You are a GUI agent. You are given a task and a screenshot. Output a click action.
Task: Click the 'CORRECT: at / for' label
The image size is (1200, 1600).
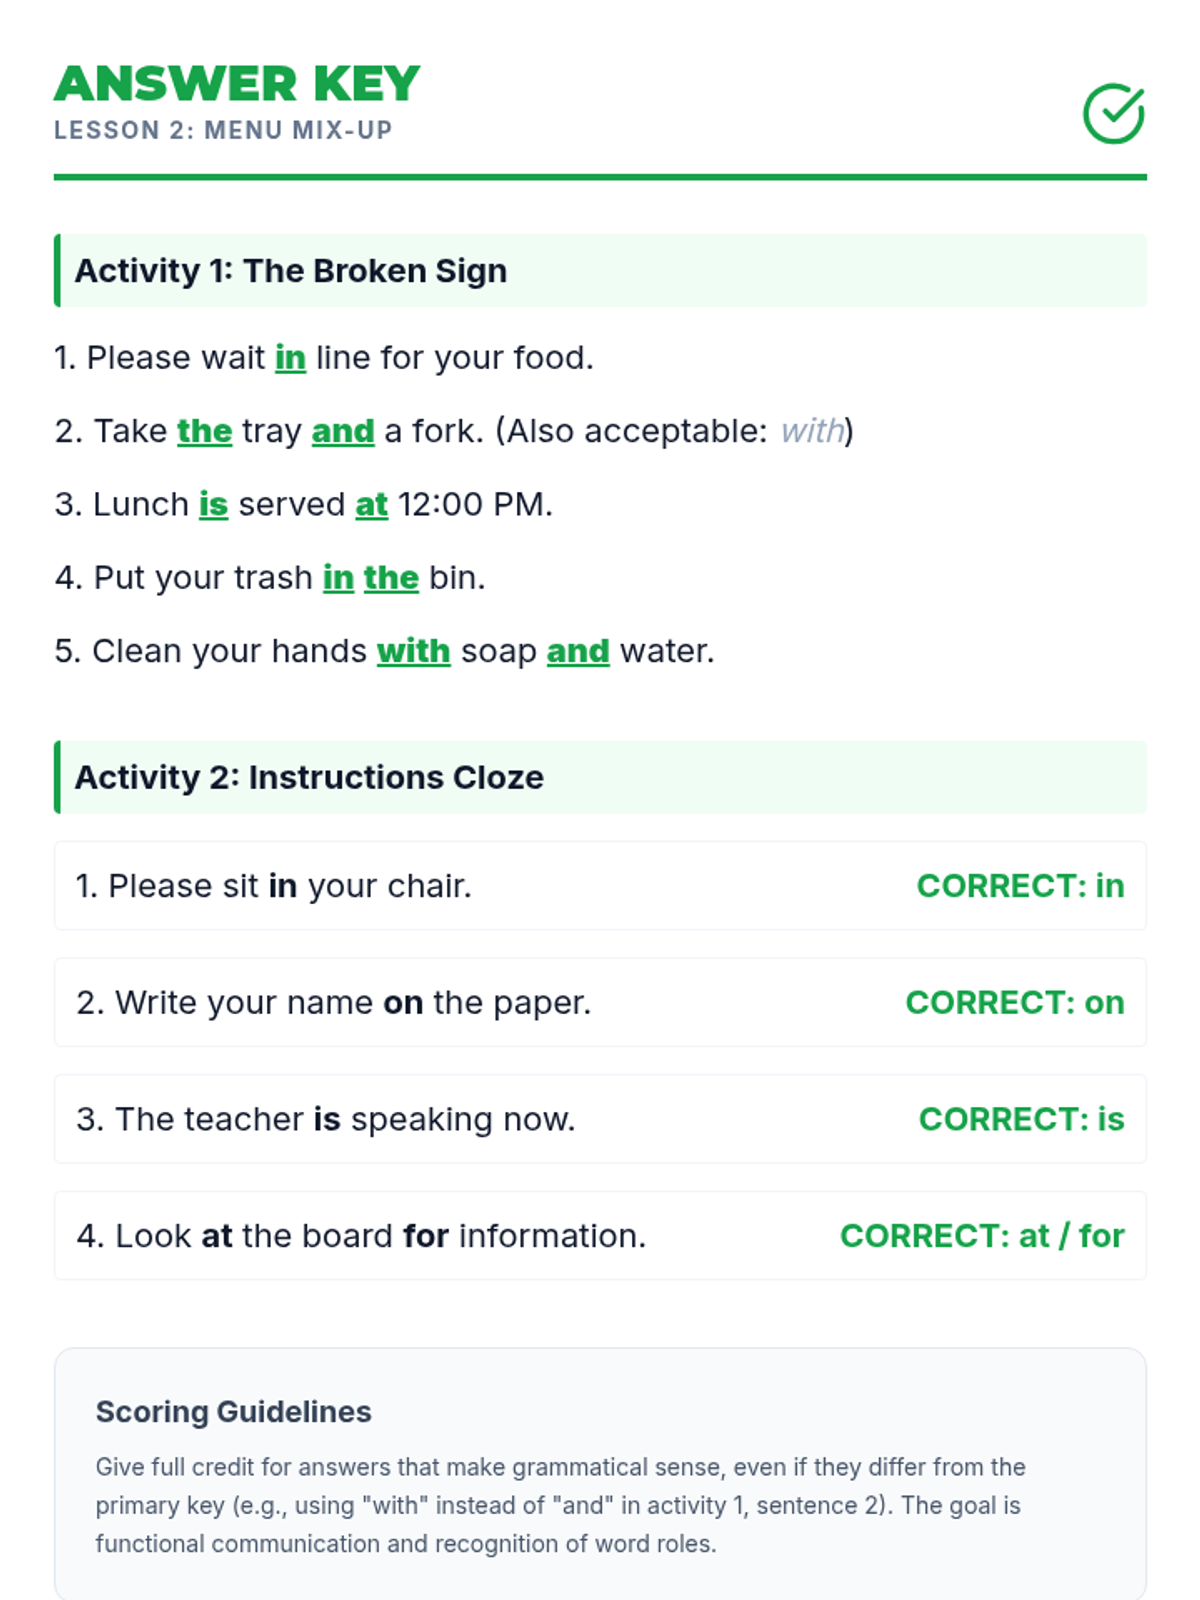981,1236
